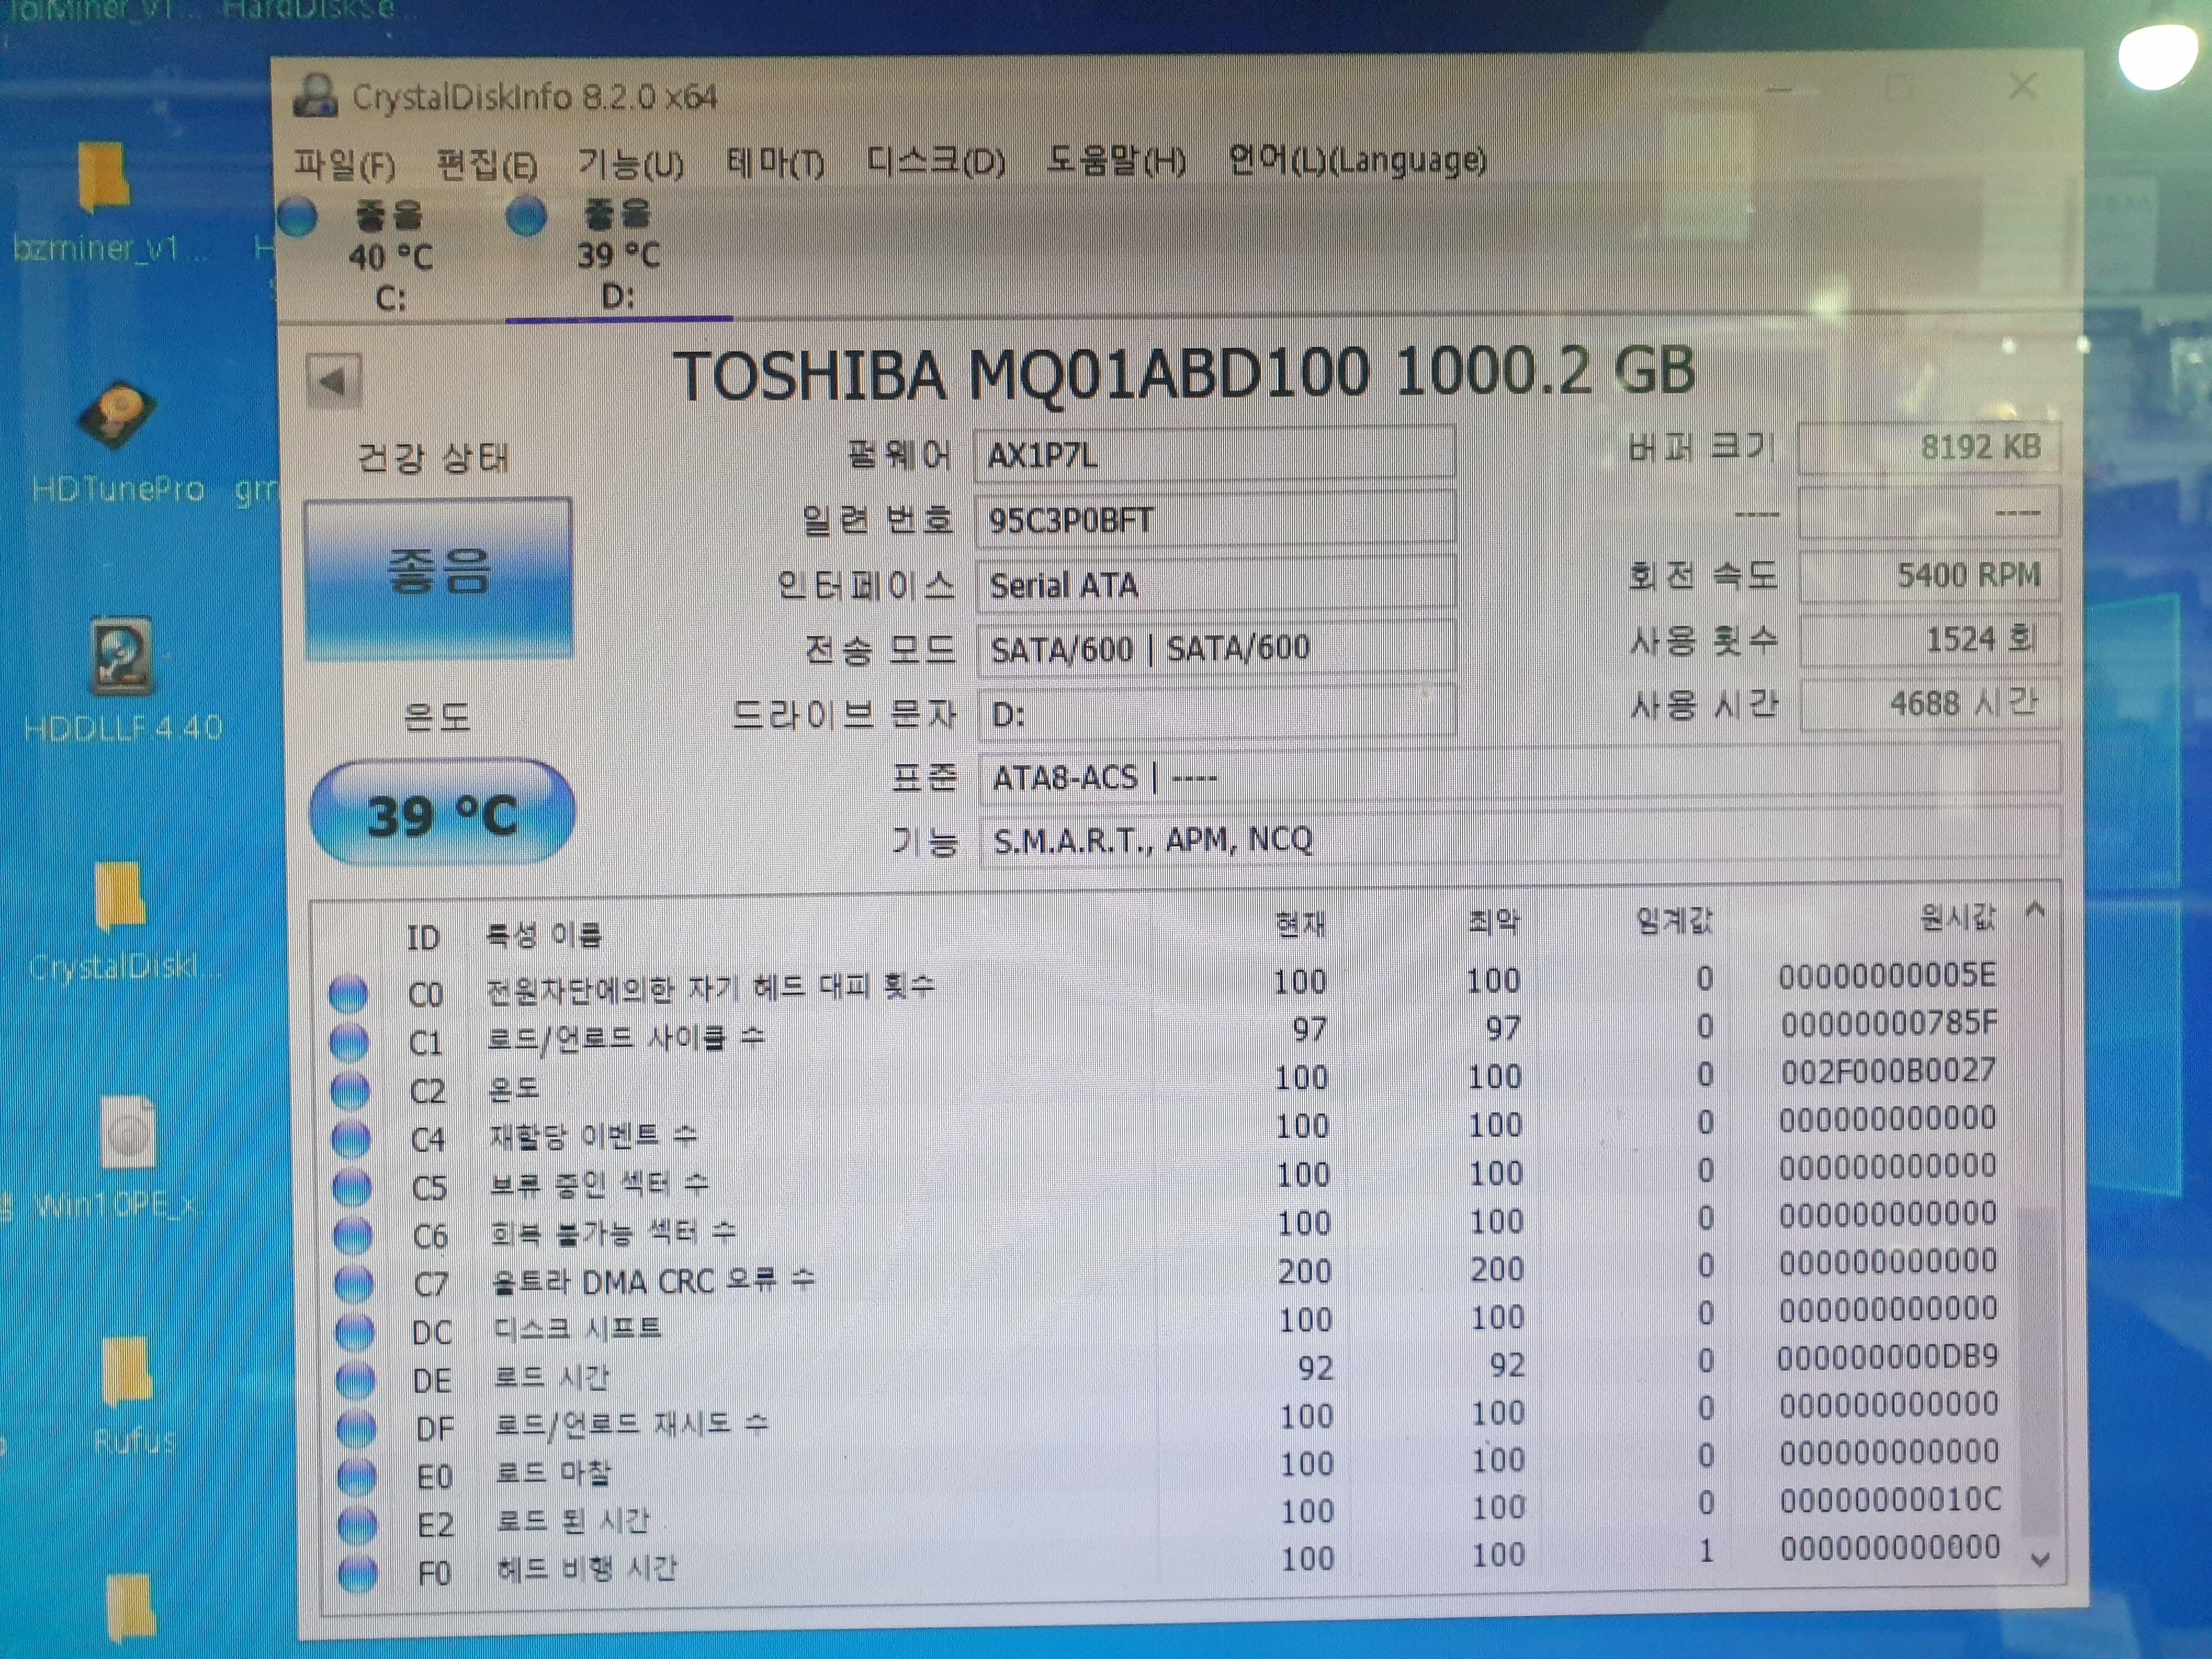Click the Rufus folder desktop icon

[132, 1397]
